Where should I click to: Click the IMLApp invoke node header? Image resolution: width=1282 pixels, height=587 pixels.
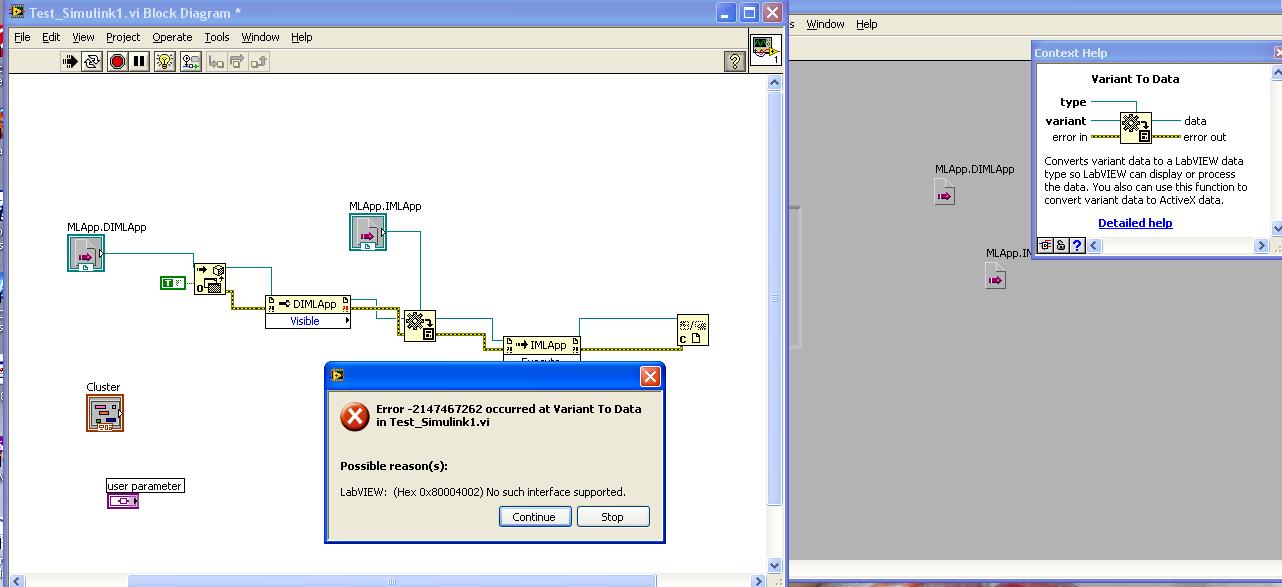[541, 345]
